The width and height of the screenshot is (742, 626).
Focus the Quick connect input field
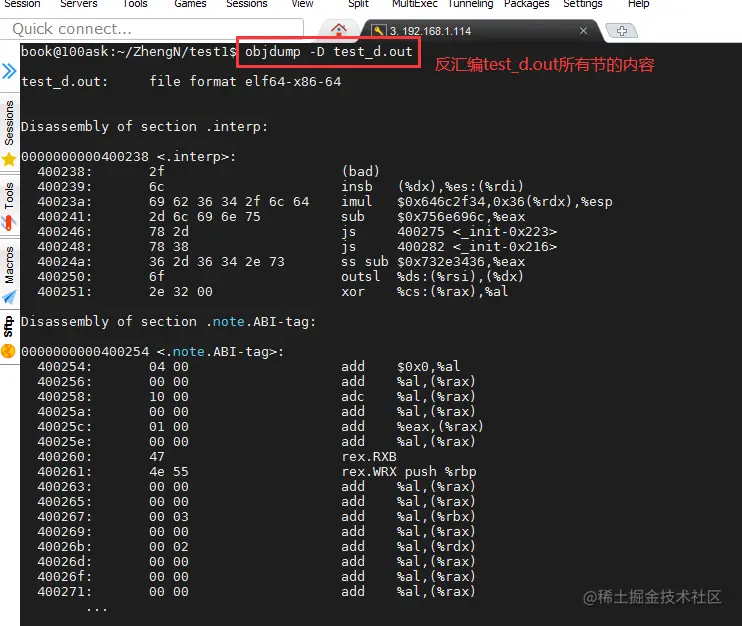click(151, 29)
